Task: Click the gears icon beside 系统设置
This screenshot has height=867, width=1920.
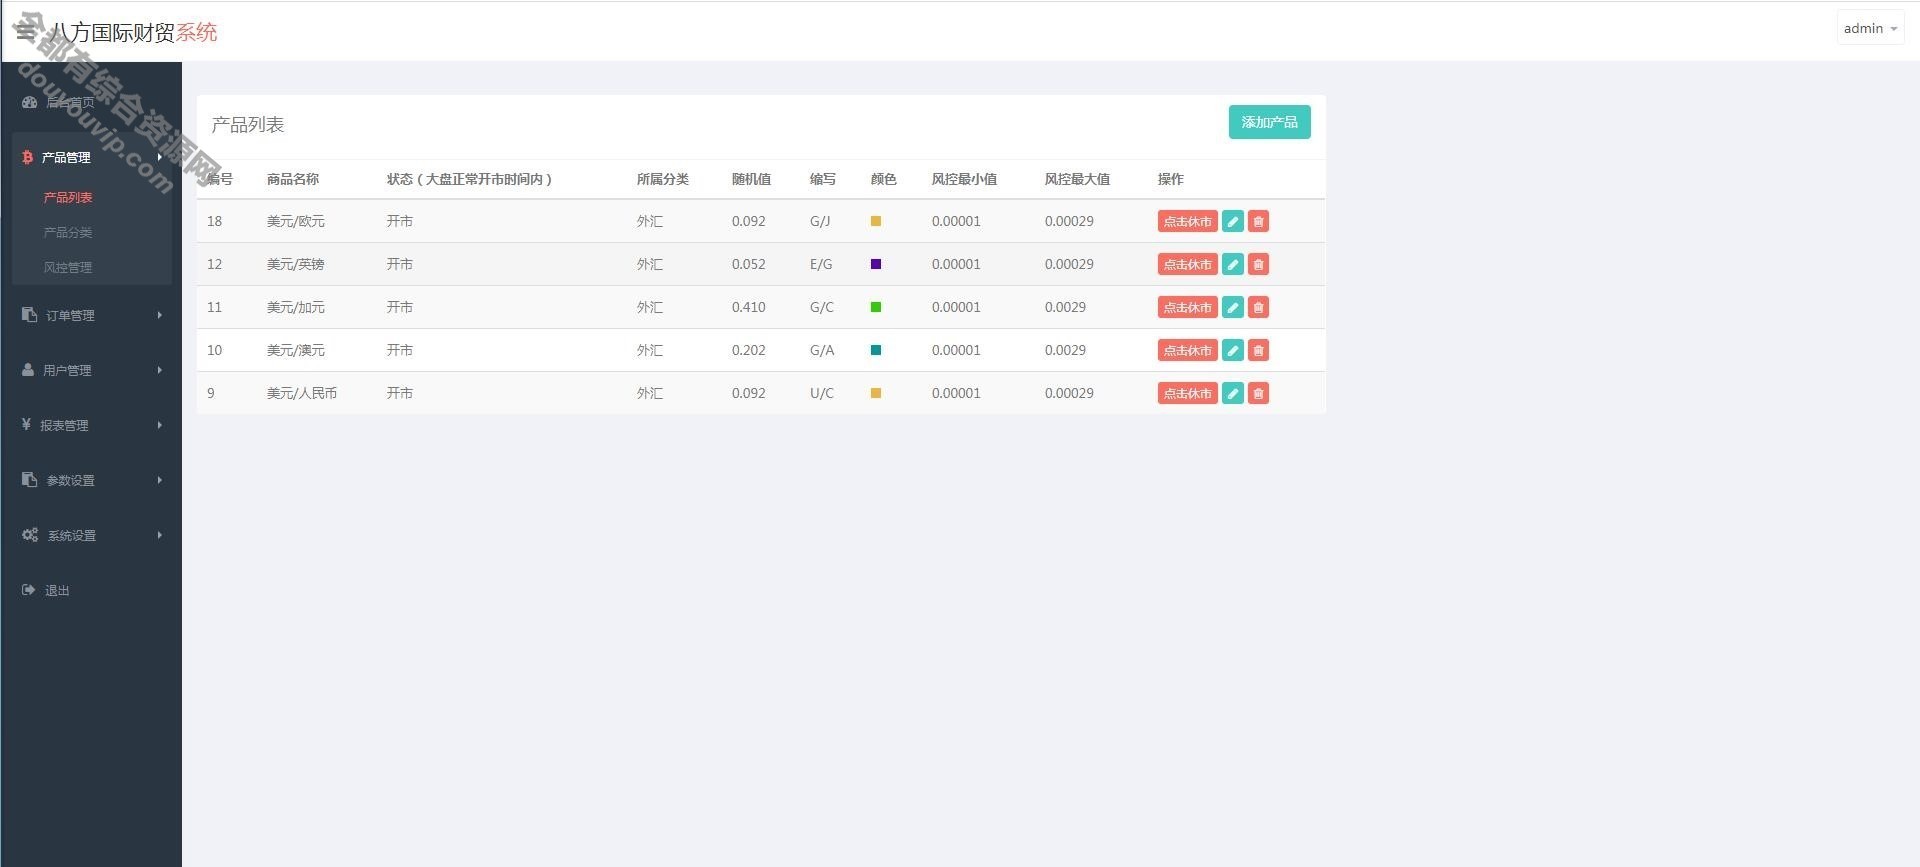Action: point(30,535)
